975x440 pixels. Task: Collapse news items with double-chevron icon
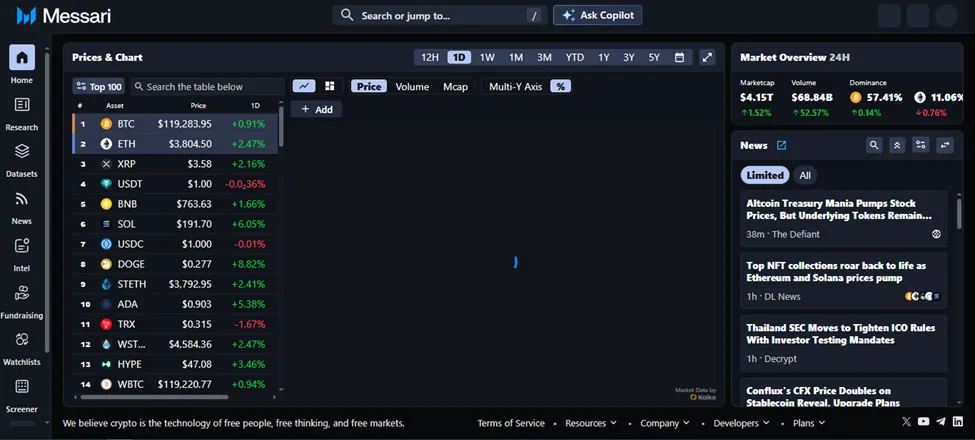pos(897,145)
